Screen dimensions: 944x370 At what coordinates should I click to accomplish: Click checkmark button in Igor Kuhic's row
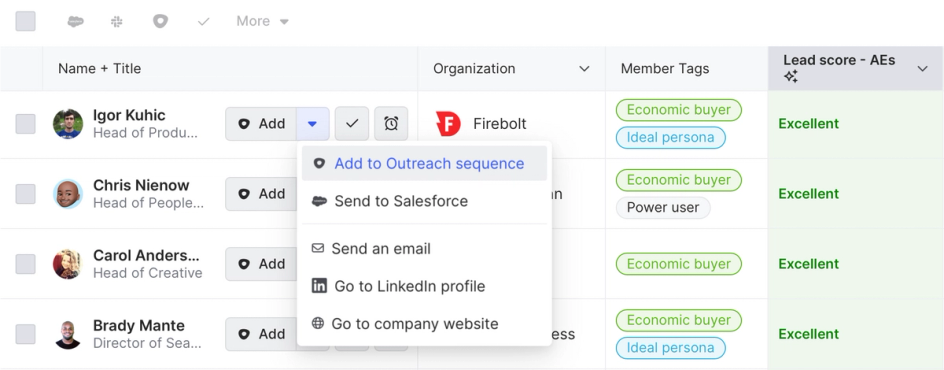[352, 123]
